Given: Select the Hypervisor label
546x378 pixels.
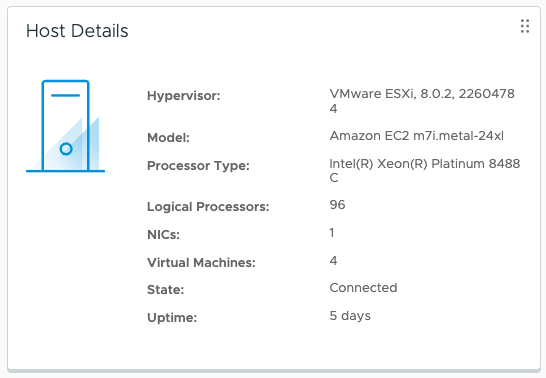Looking at the screenshot, I should click(184, 96).
